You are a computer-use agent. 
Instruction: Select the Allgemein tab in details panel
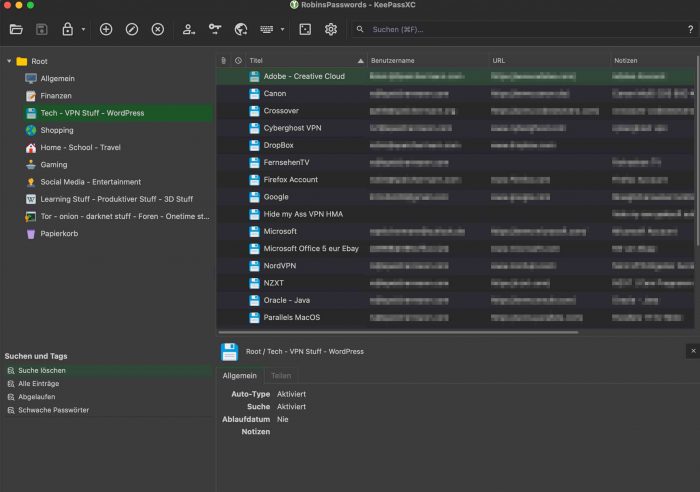(x=239, y=376)
